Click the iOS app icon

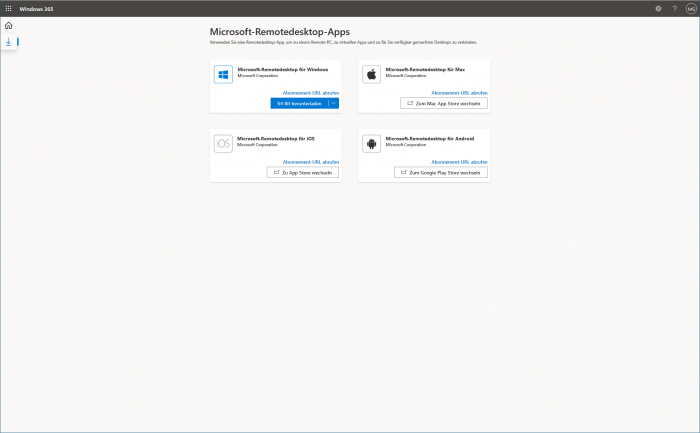(x=223, y=144)
